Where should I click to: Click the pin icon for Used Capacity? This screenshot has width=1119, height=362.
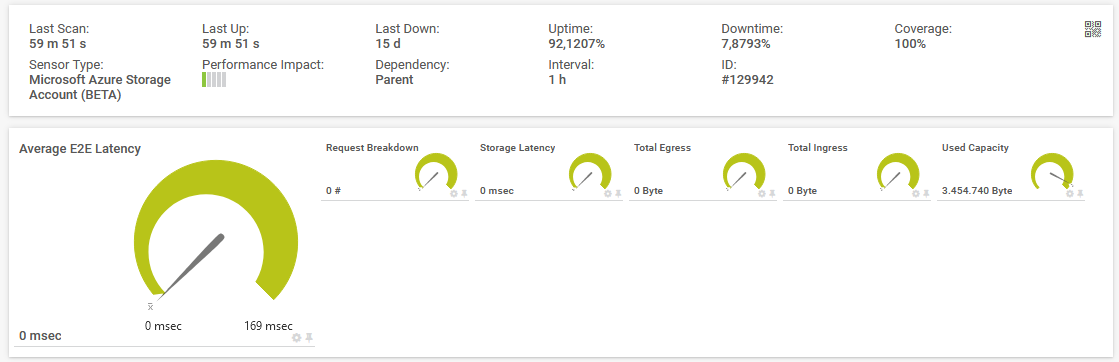(x=1080, y=193)
